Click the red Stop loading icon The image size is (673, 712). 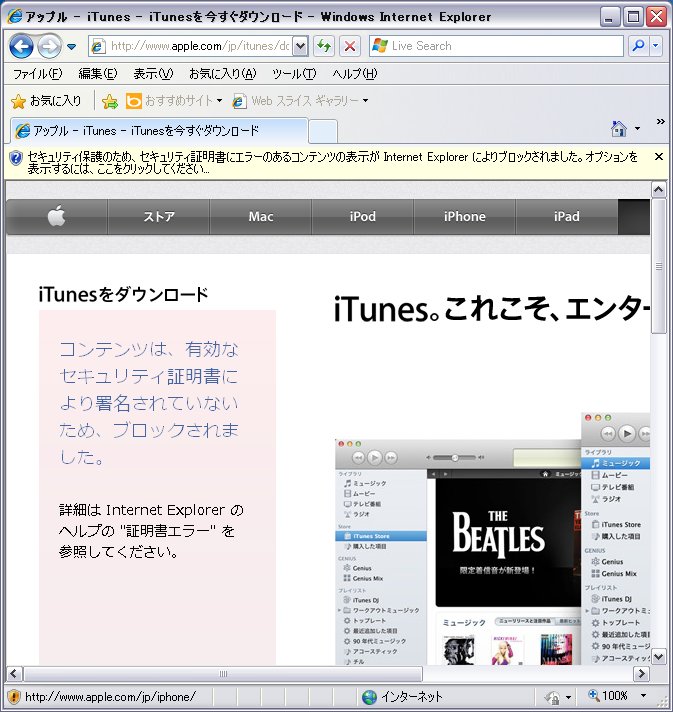click(349, 46)
